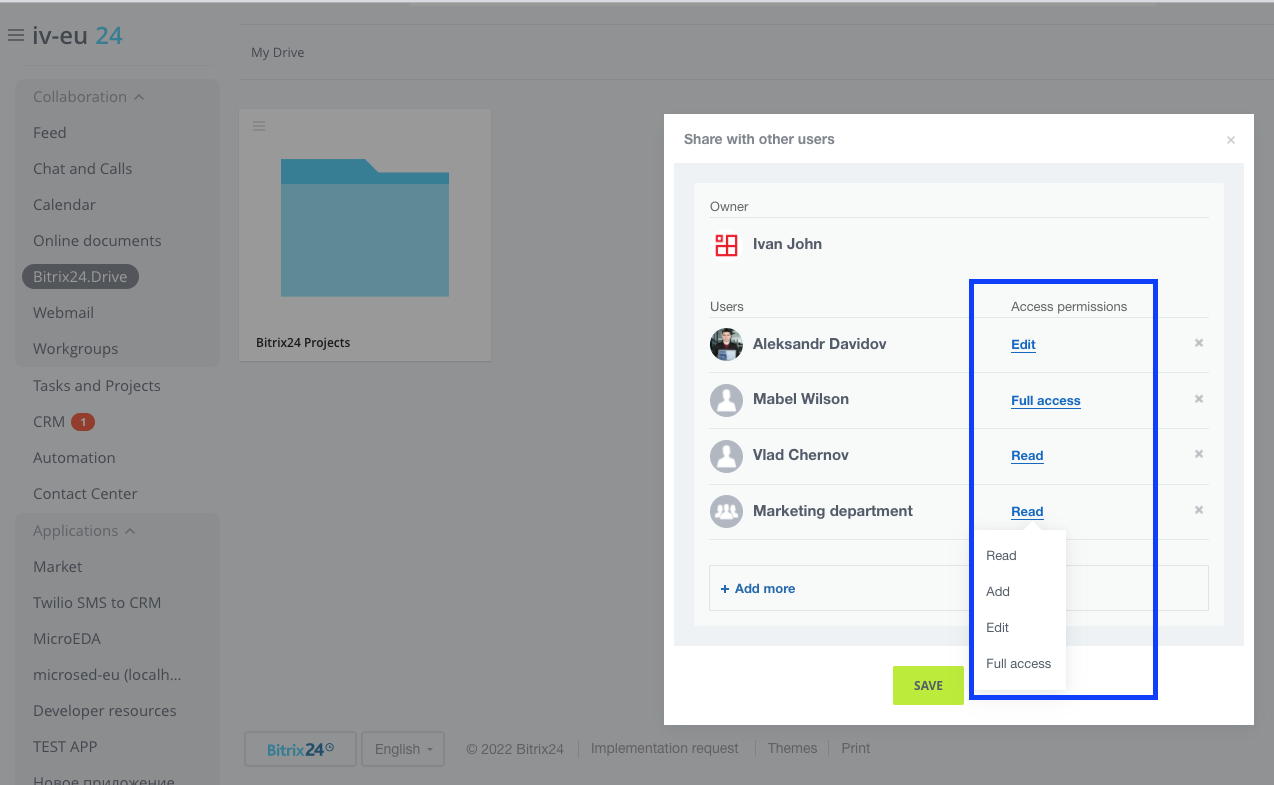Click the © 2022 Bitrix24 footer text
1274x785 pixels.
point(515,748)
